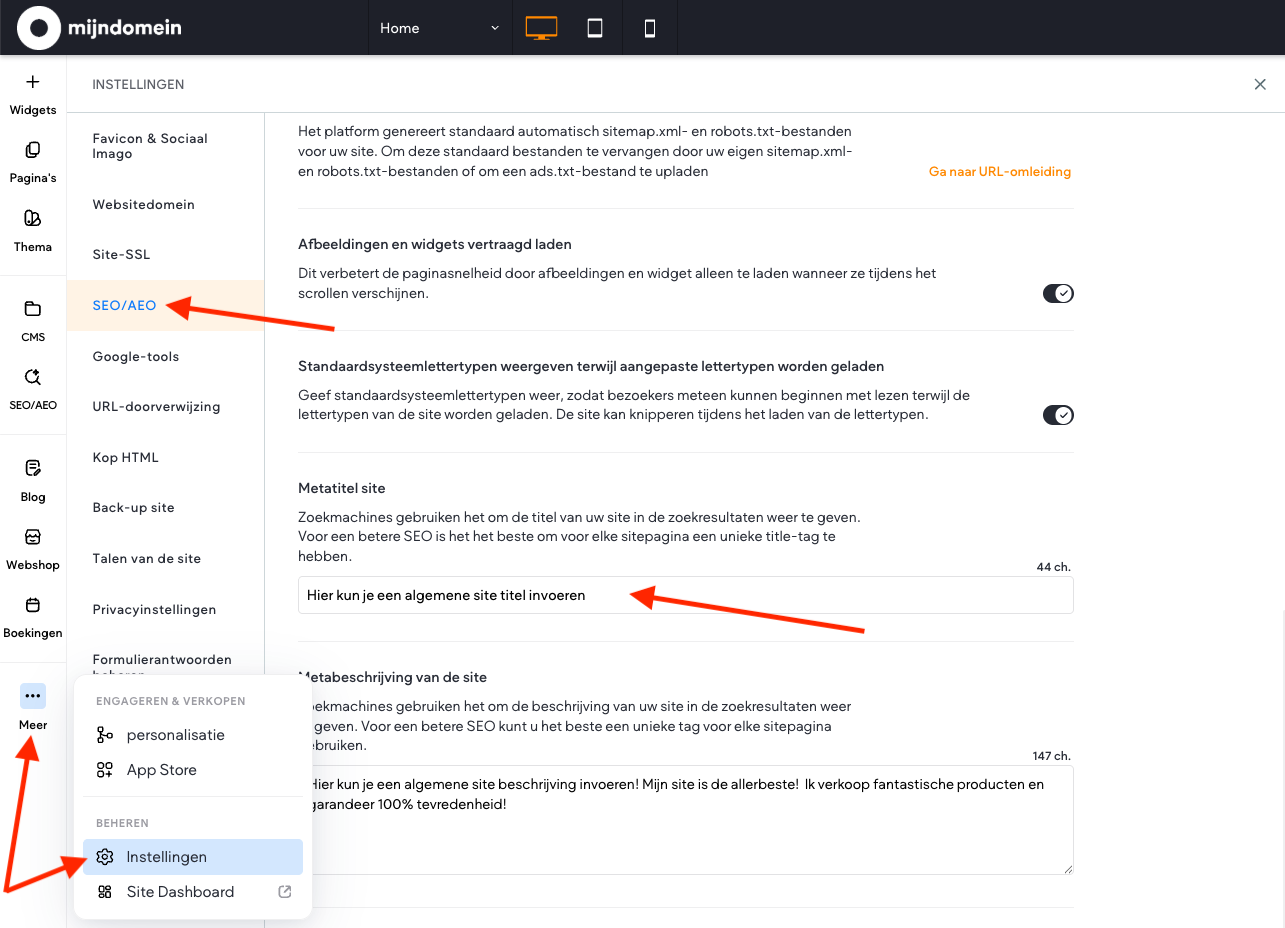The width and height of the screenshot is (1285, 928).
Task: Open the Widgets plus icon
Action: tap(33, 83)
